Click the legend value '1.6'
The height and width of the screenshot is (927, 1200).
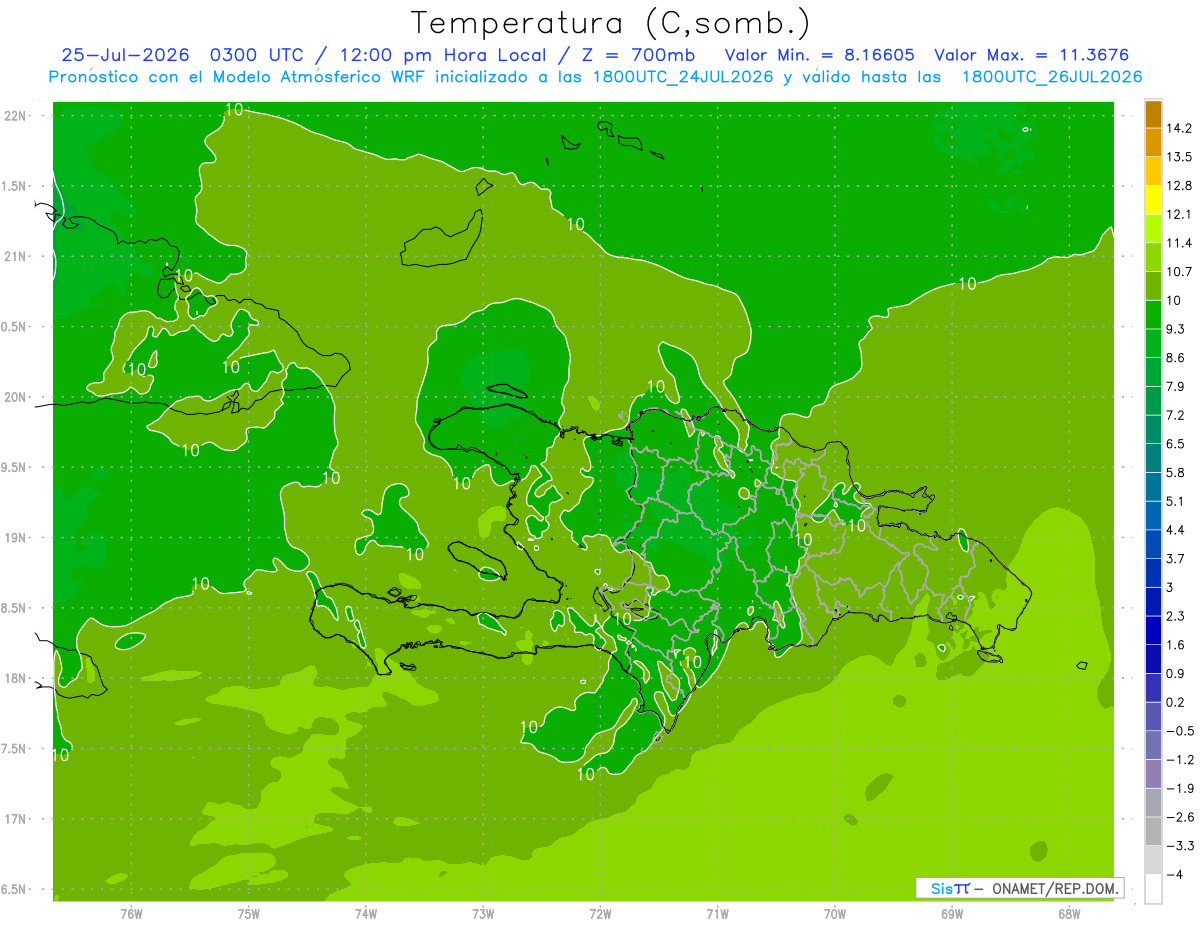(x=1176, y=645)
